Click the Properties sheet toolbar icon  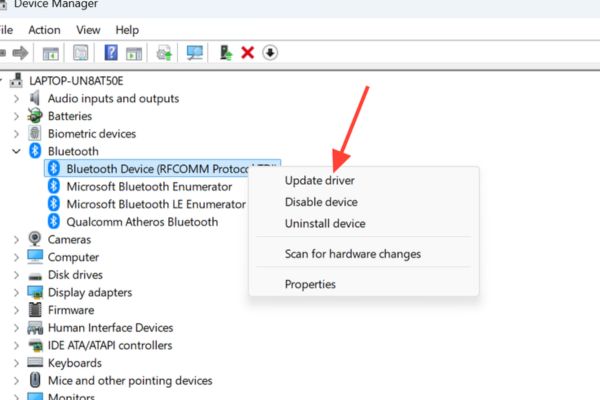(81, 53)
